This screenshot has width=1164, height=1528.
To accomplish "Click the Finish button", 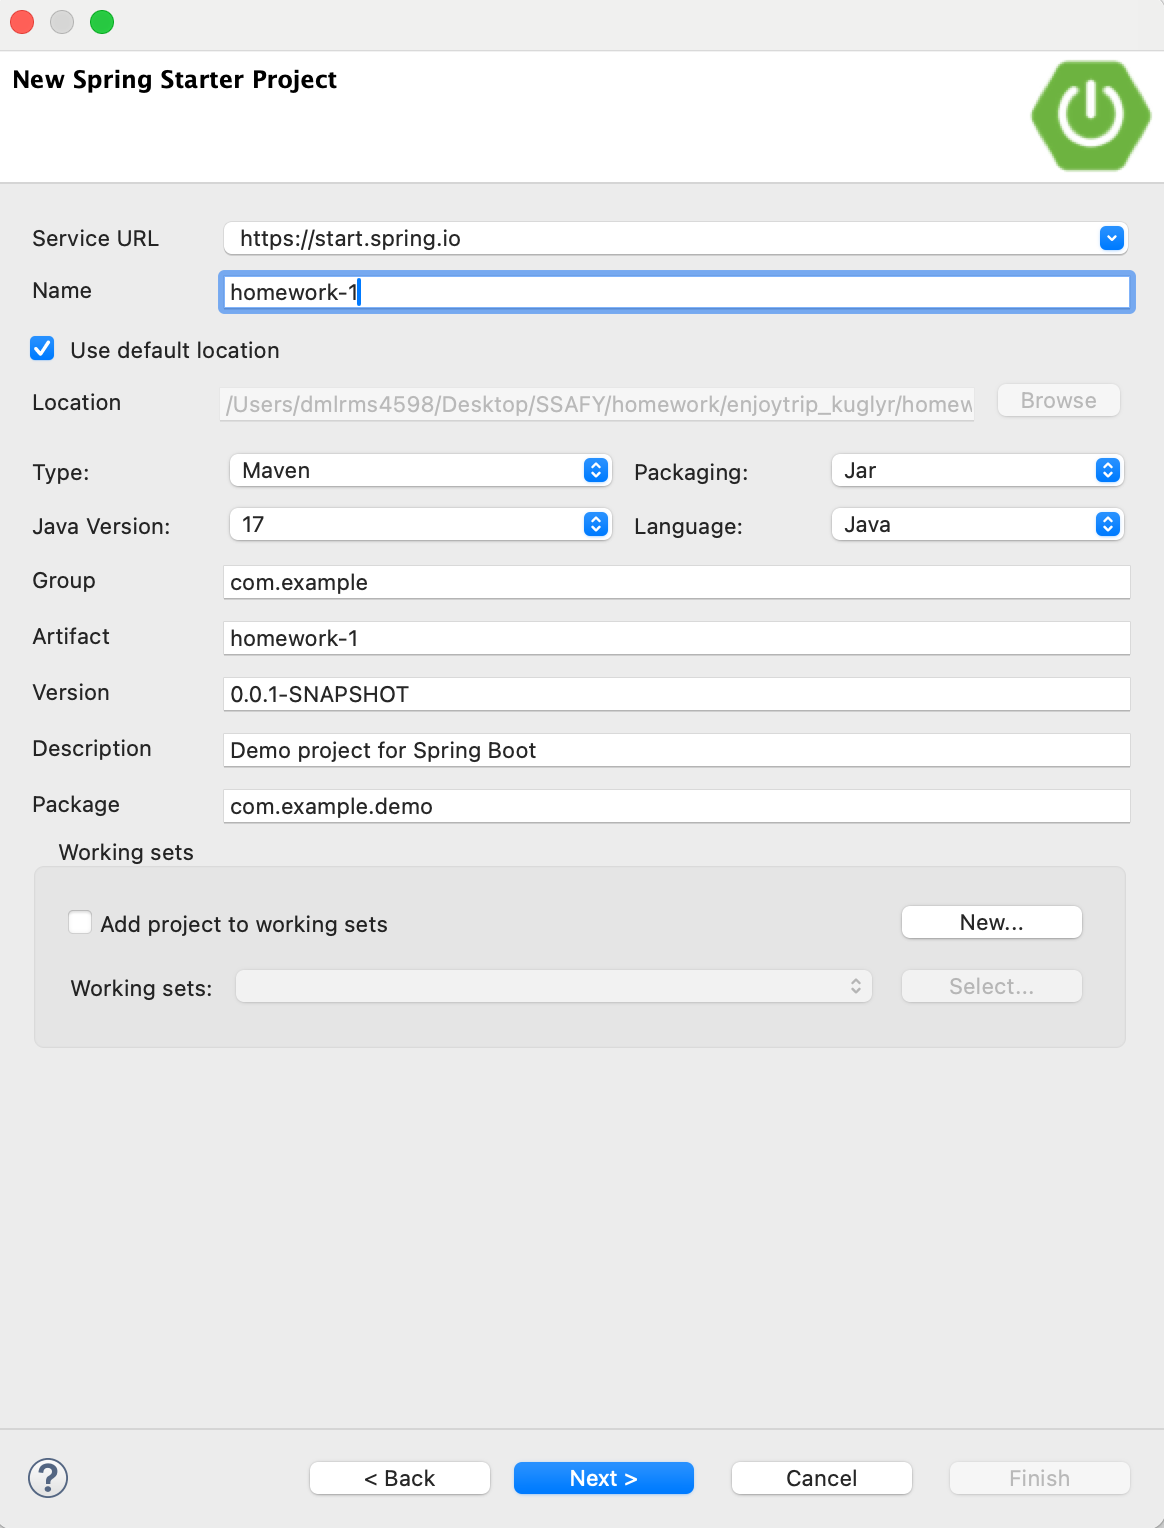I will (x=1040, y=1478).
